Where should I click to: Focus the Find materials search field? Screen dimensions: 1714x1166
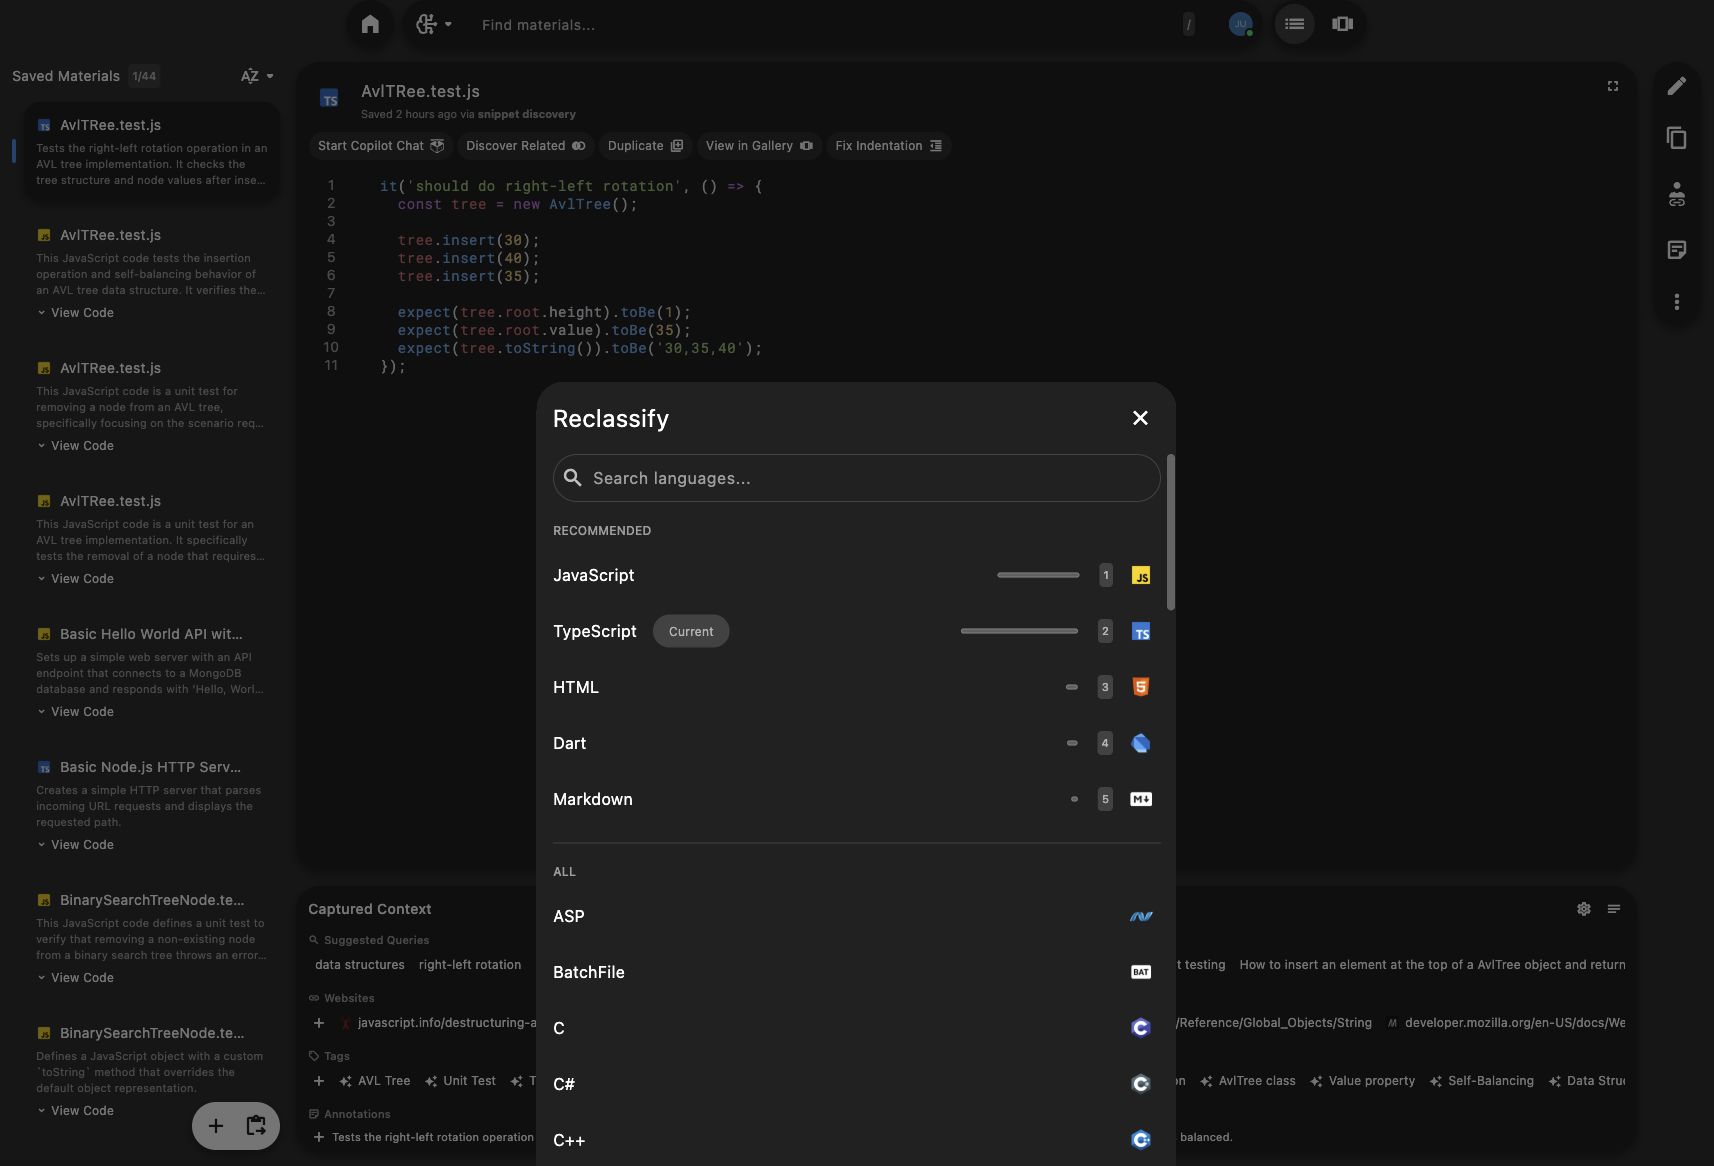pyautogui.click(x=828, y=25)
